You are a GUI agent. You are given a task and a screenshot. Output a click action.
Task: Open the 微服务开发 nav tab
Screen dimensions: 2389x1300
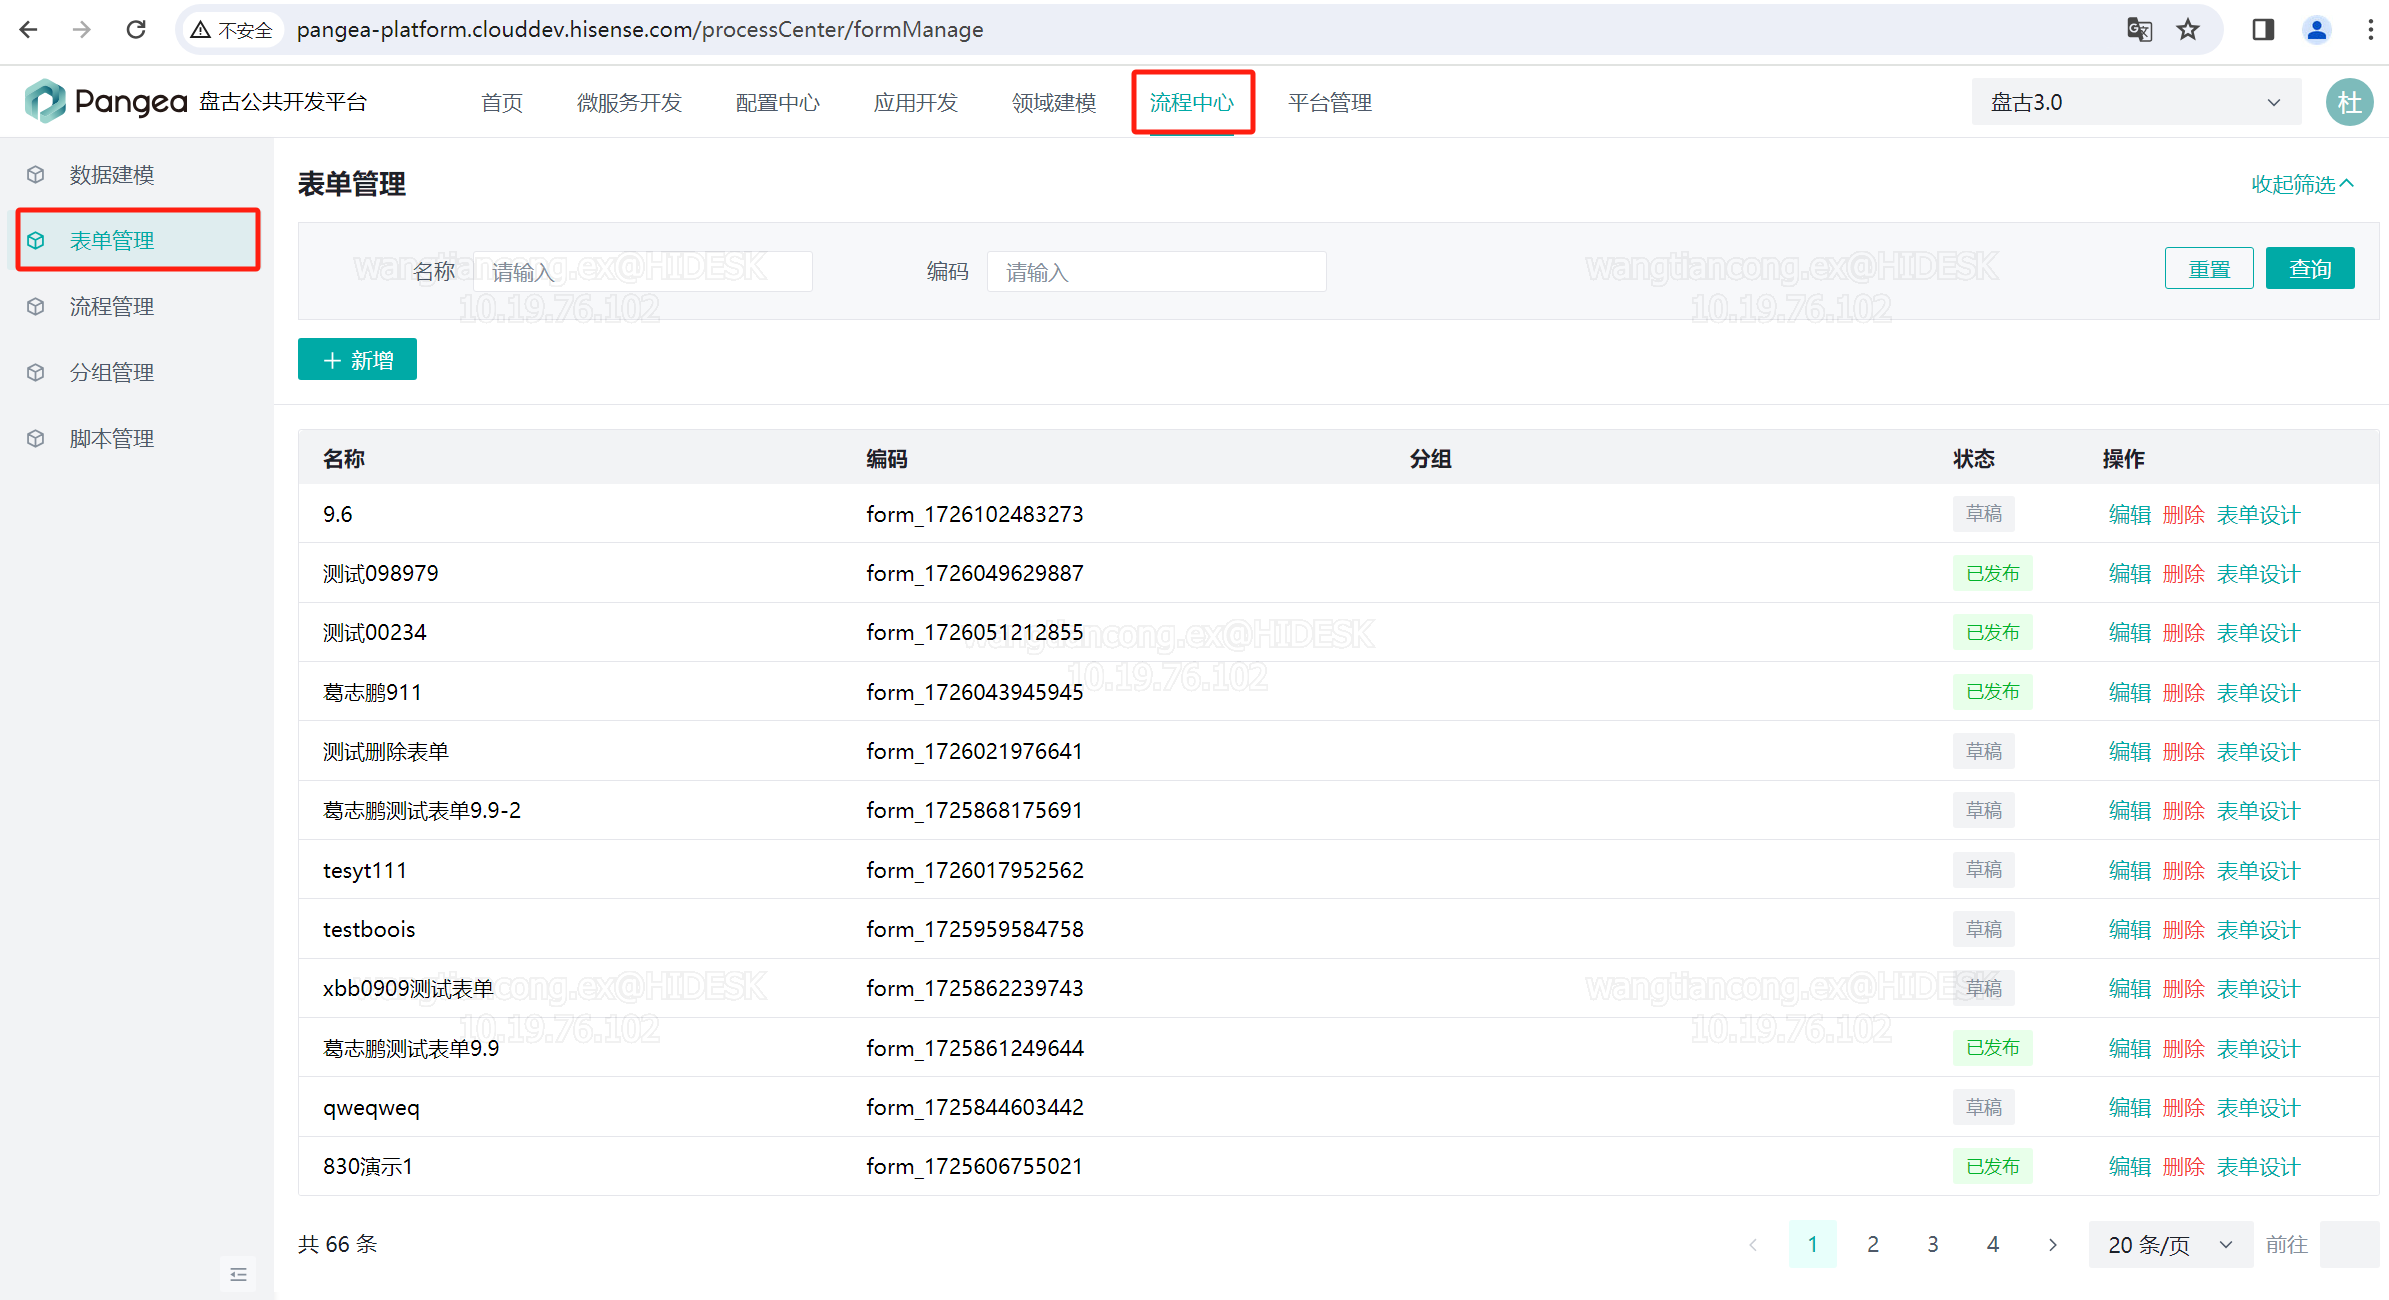629,103
